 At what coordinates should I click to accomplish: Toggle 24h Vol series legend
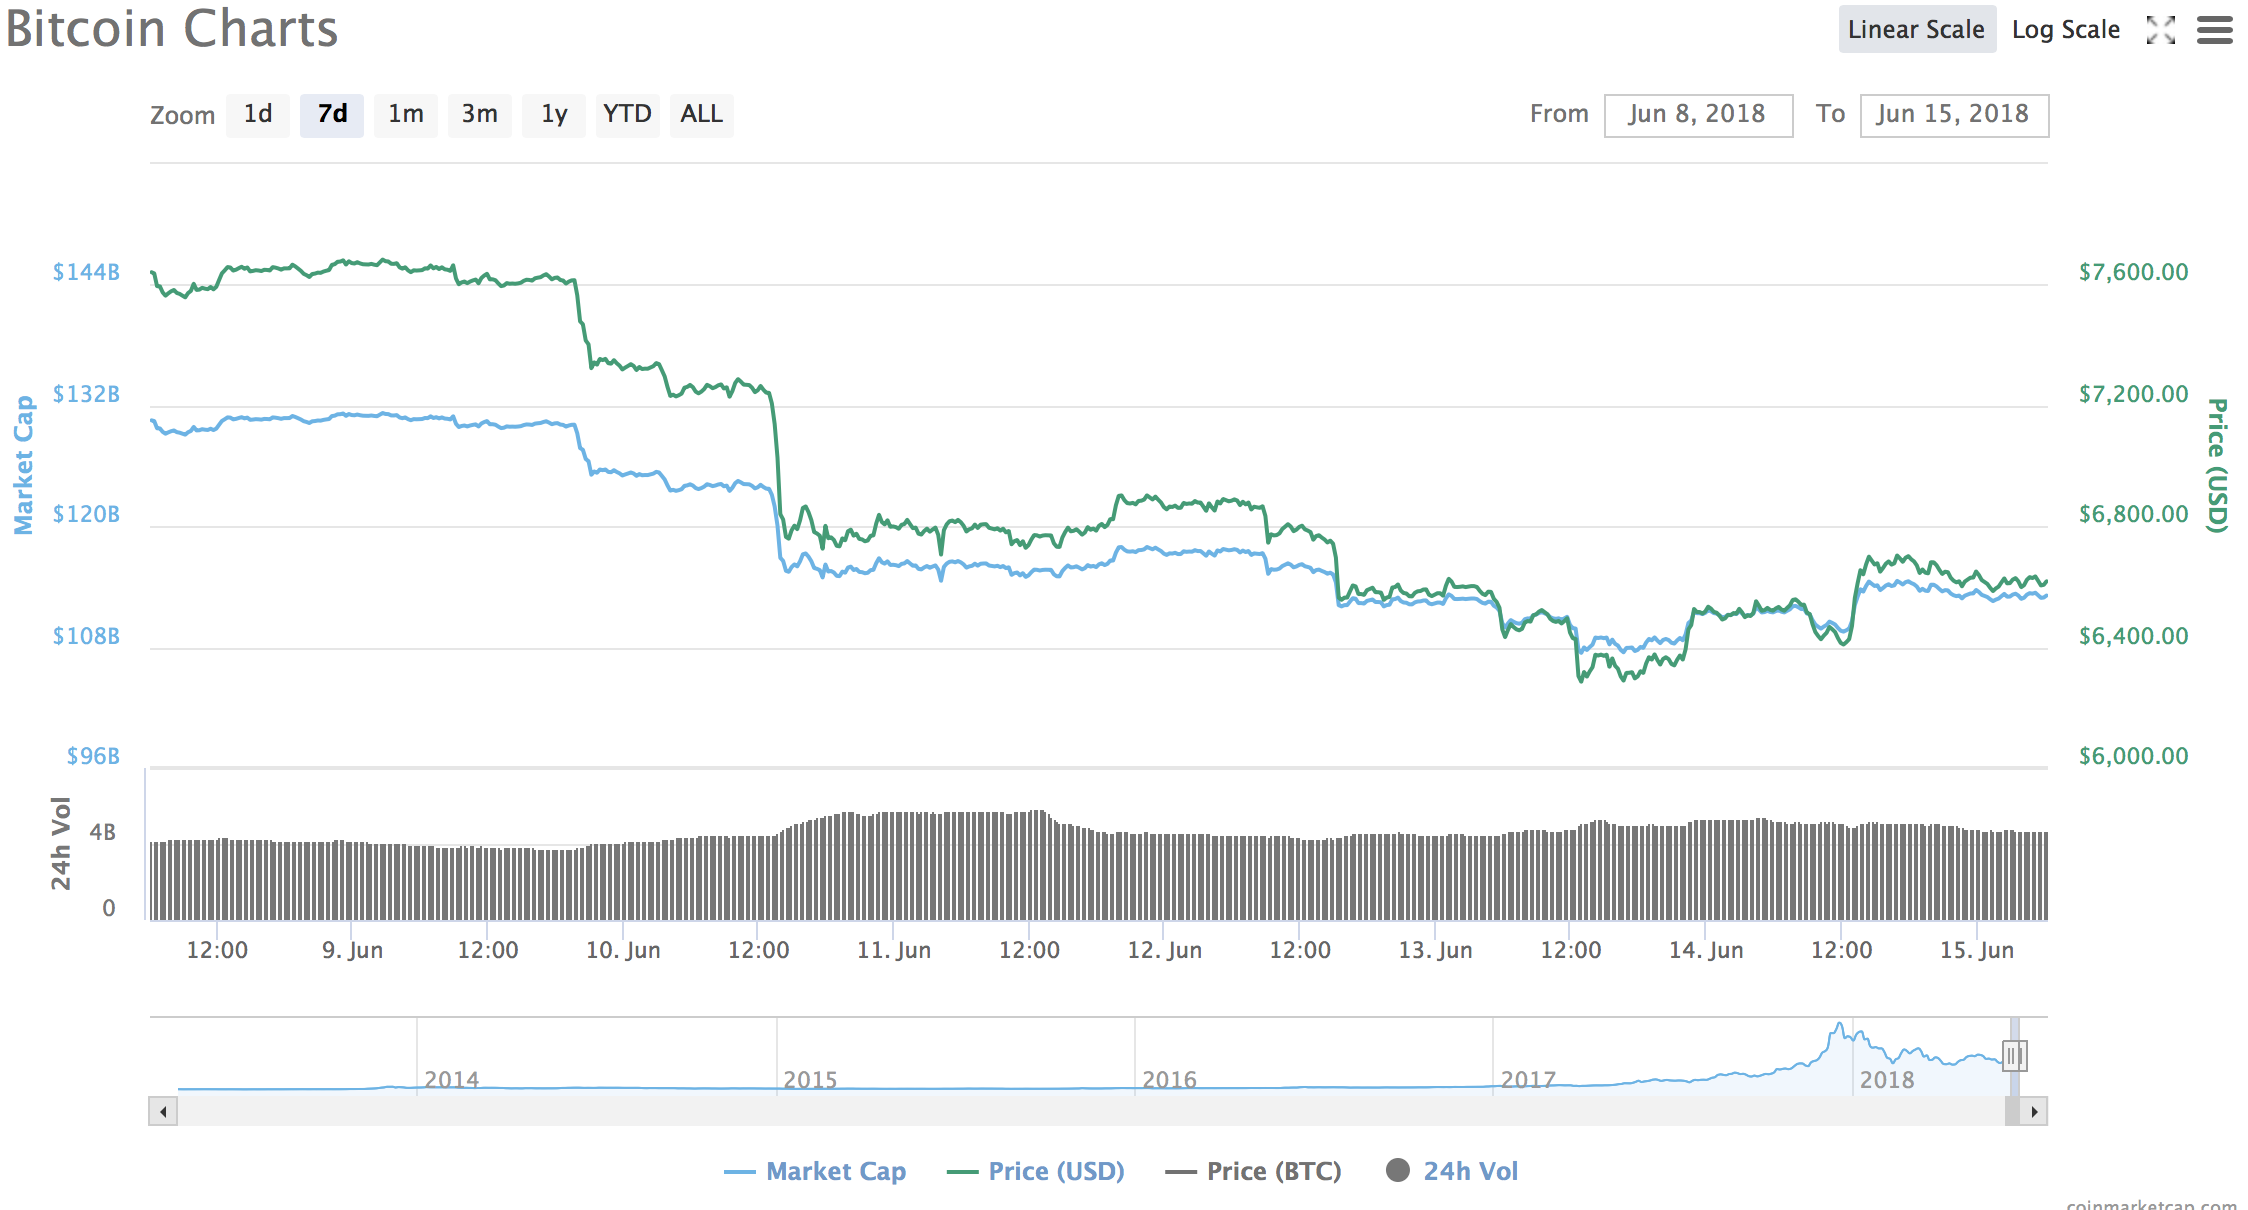click(x=1452, y=1171)
